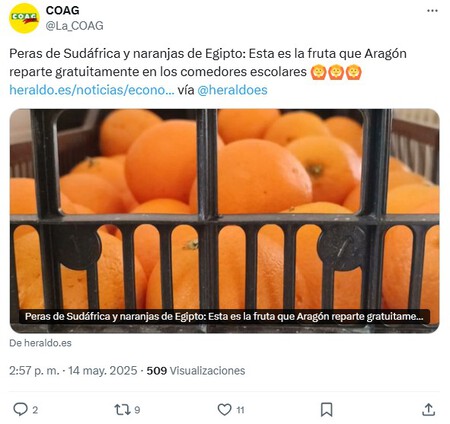
Task: Open the three-dot more options menu
Action: tap(432, 11)
